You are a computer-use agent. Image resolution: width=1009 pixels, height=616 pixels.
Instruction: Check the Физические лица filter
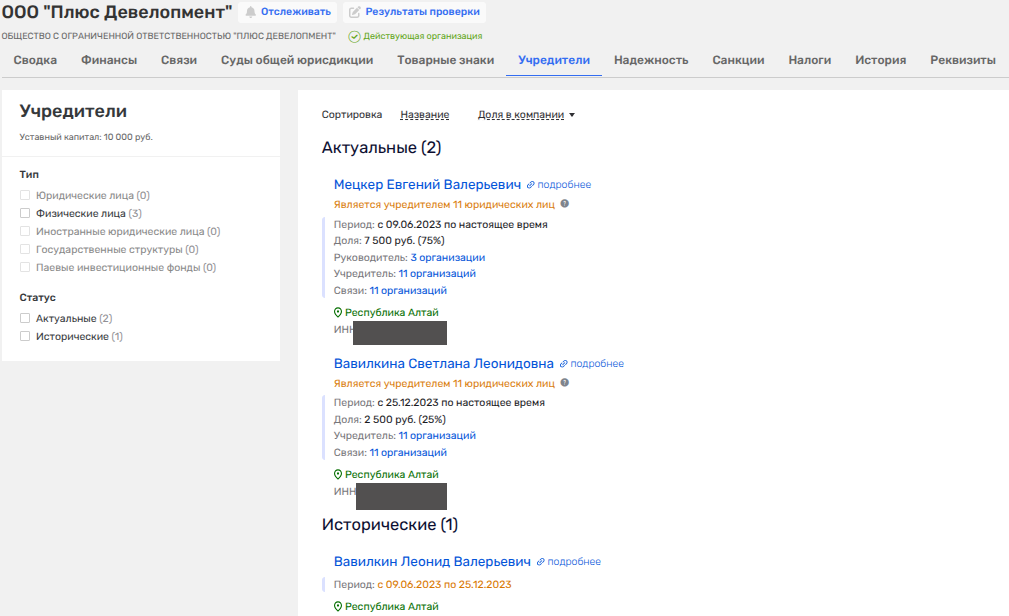click(x=25, y=213)
